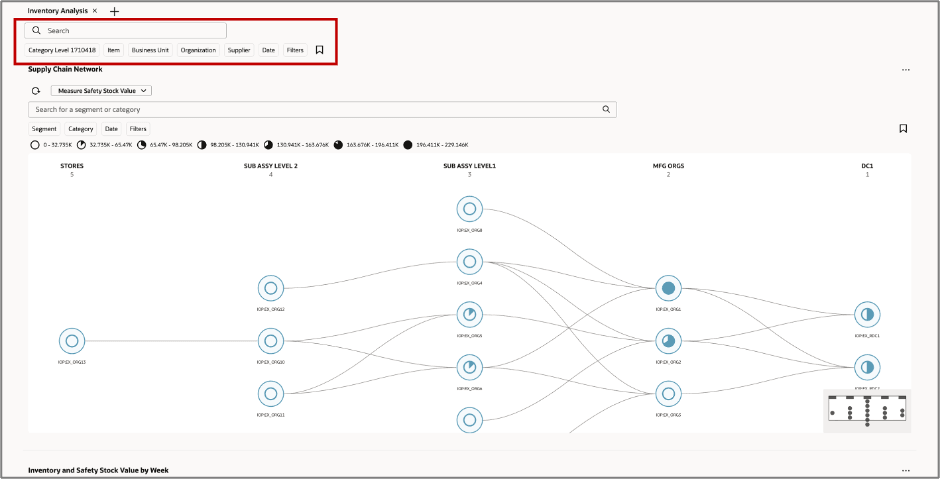The image size is (940, 480).
Task: Open the Item filter chip
Action: point(113,50)
